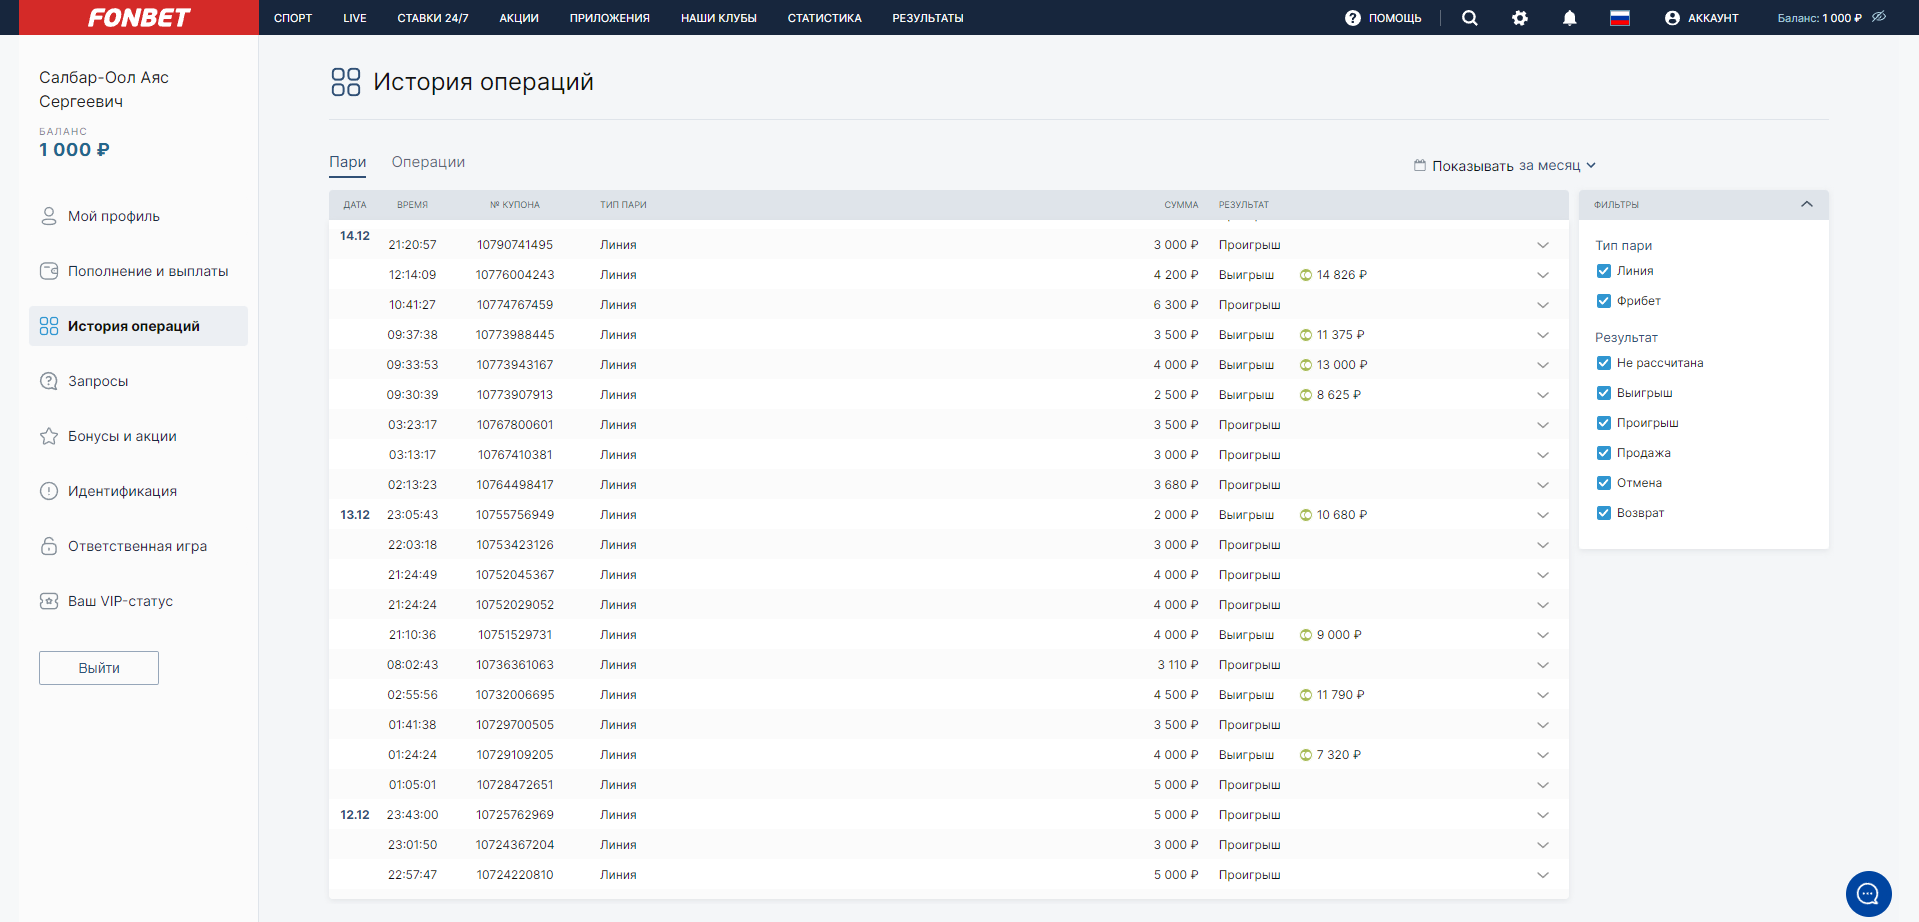Click the FONBET logo

pyautogui.click(x=139, y=18)
